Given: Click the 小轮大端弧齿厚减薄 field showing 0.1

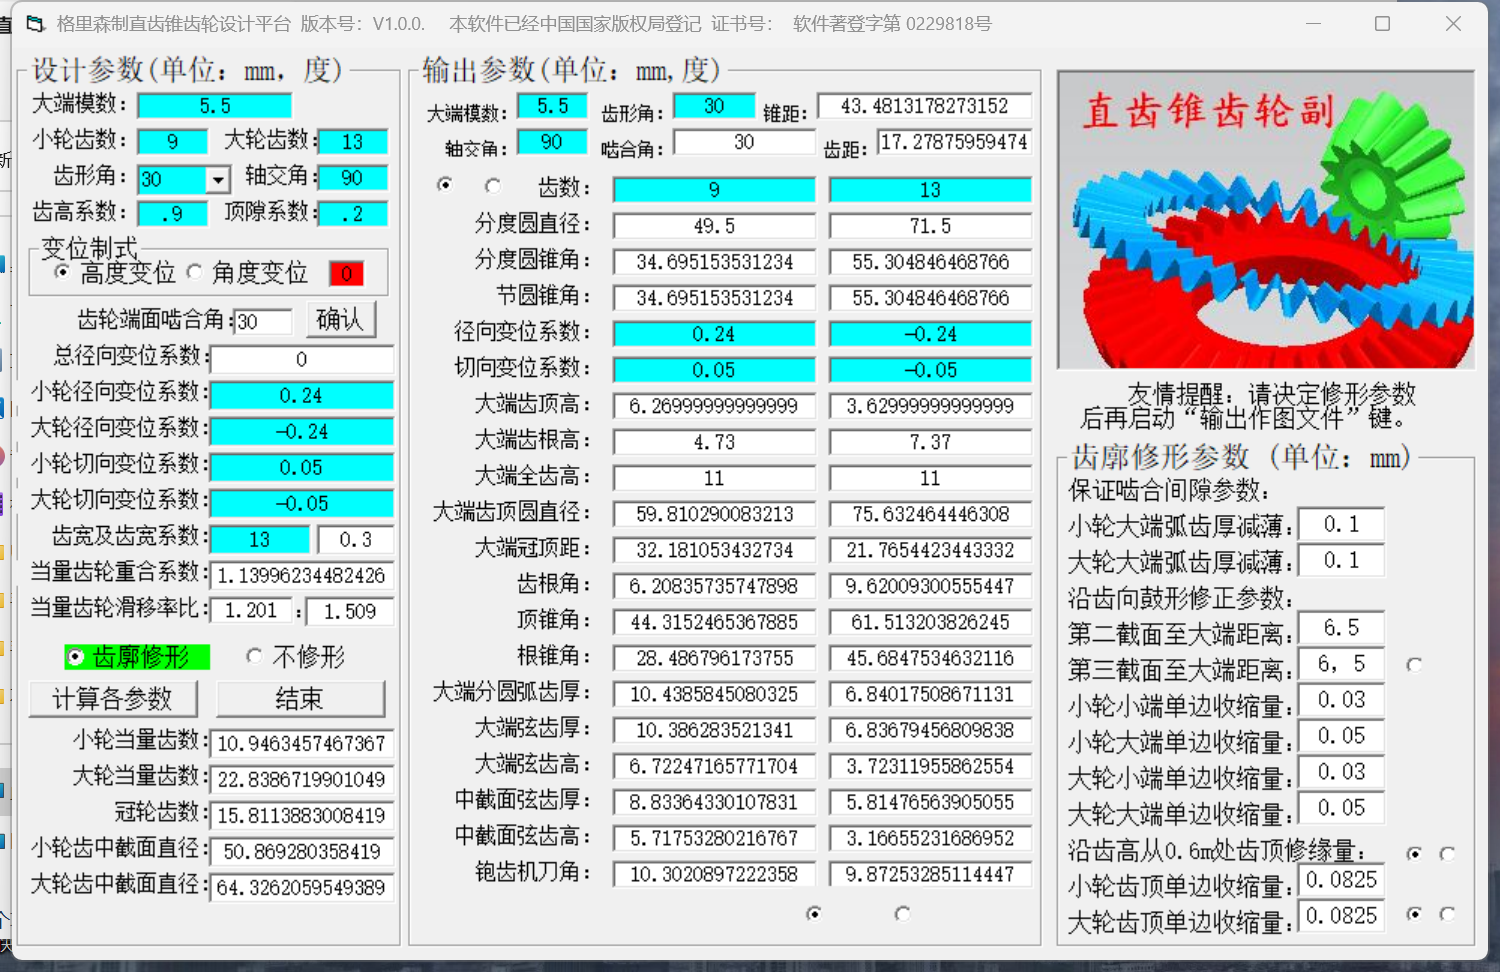Looking at the screenshot, I should click(1341, 523).
